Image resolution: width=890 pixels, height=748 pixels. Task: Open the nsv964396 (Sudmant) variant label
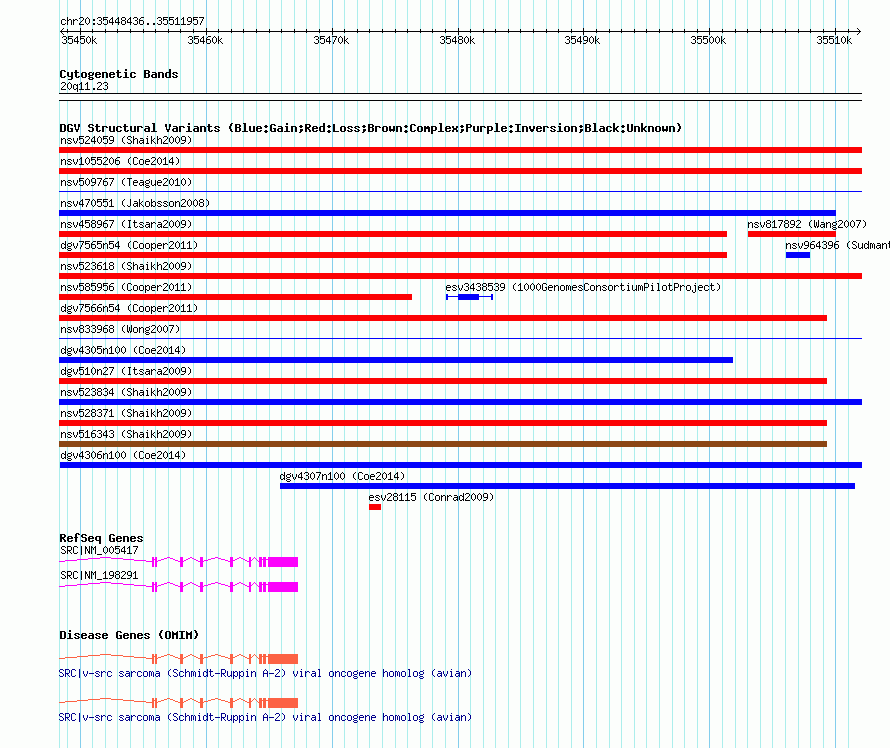(837, 245)
